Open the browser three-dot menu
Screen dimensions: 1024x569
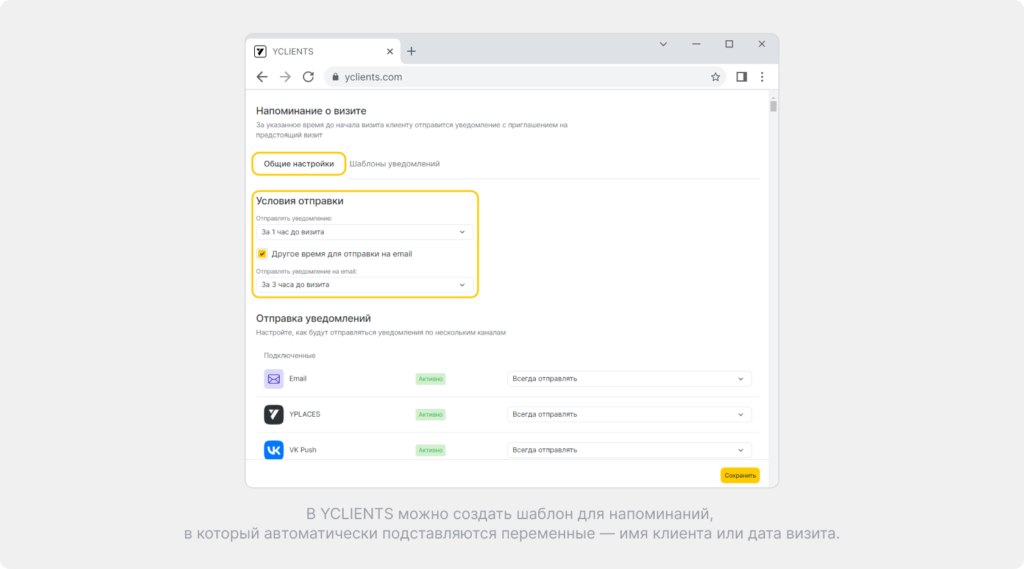click(762, 77)
